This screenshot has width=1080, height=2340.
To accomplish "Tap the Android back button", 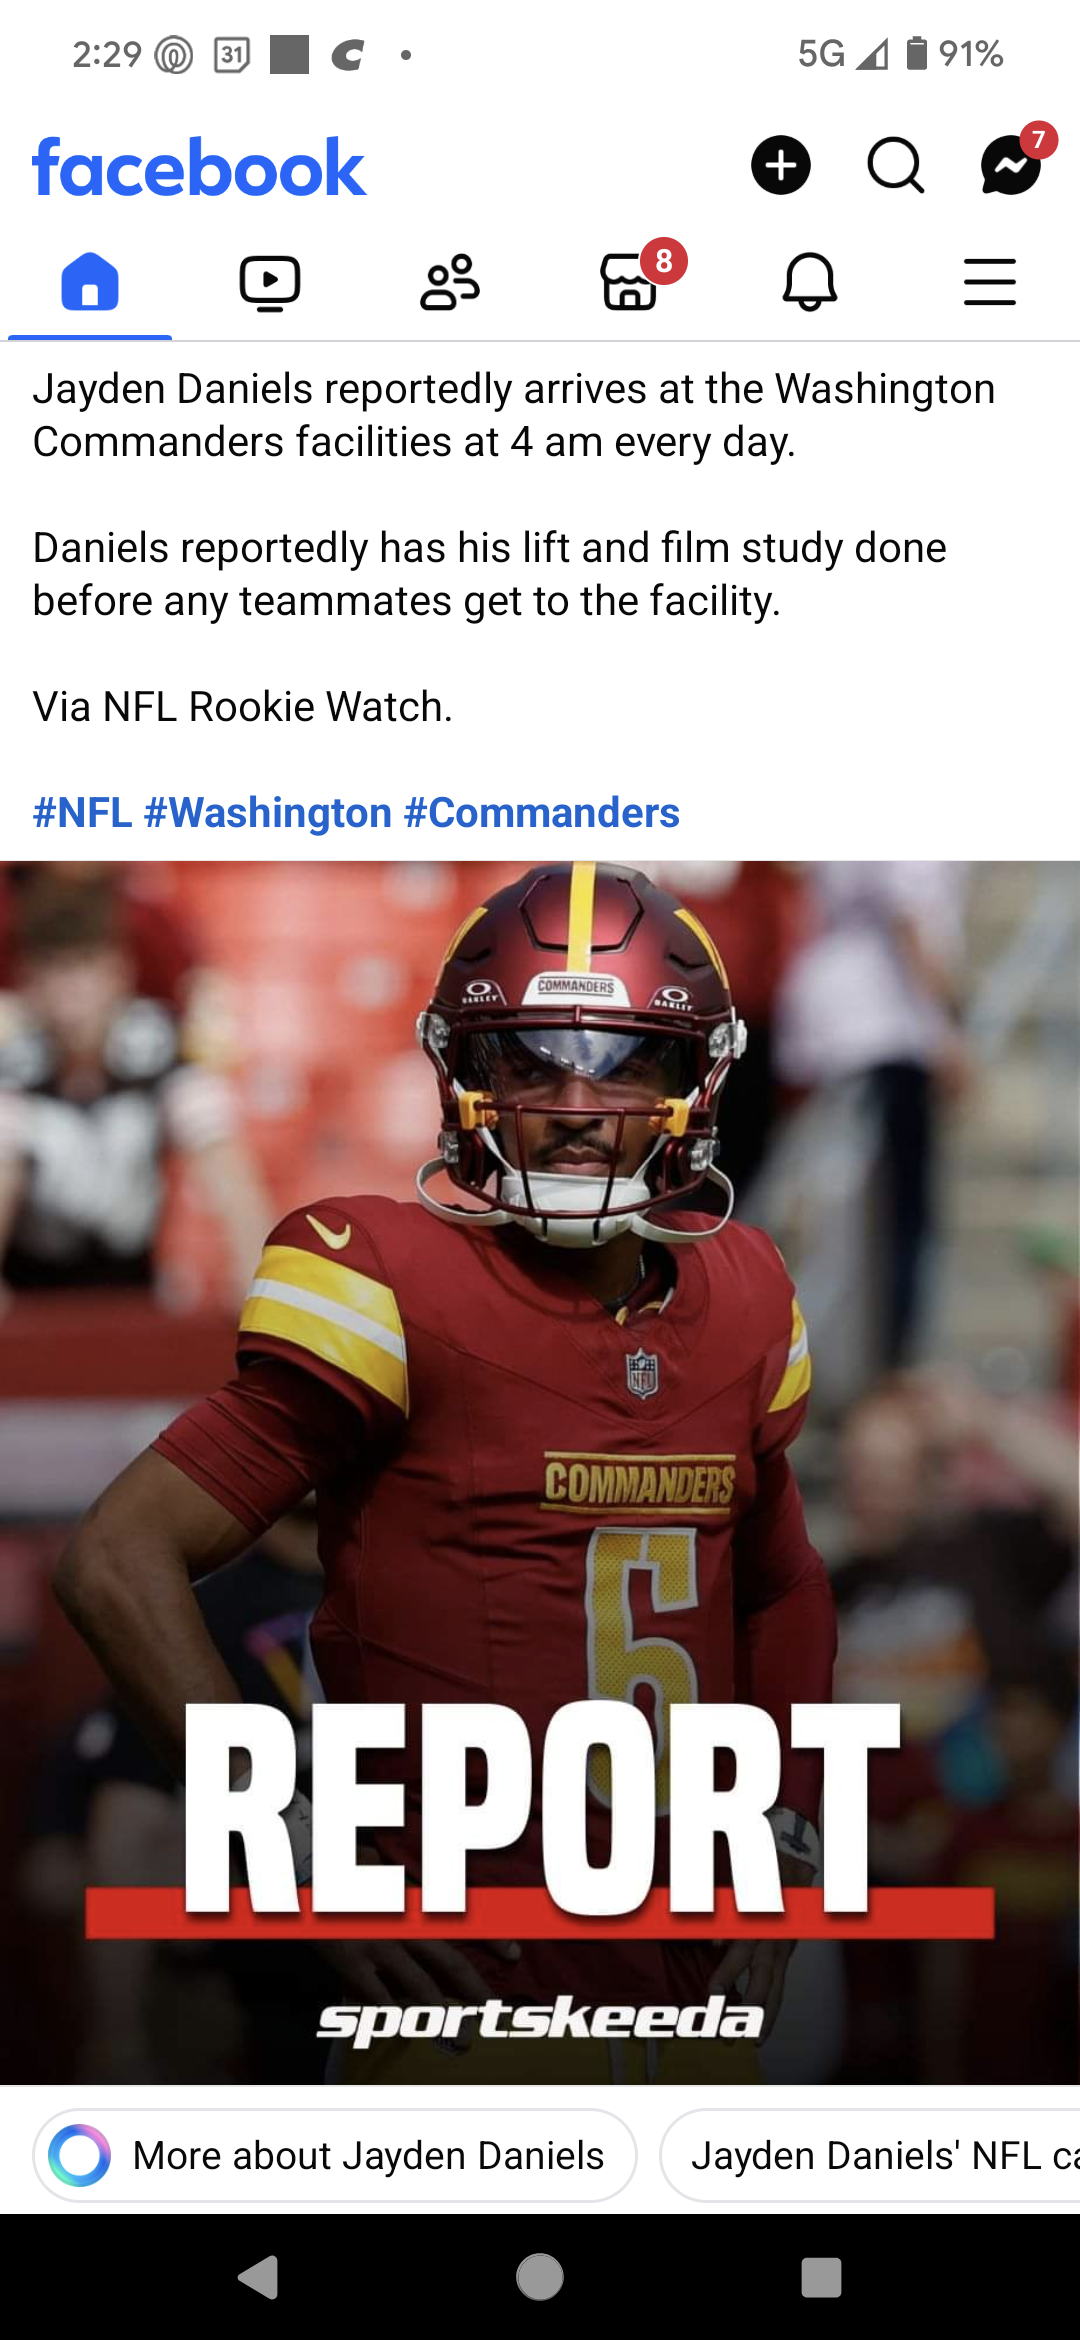I will (259, 2278).
